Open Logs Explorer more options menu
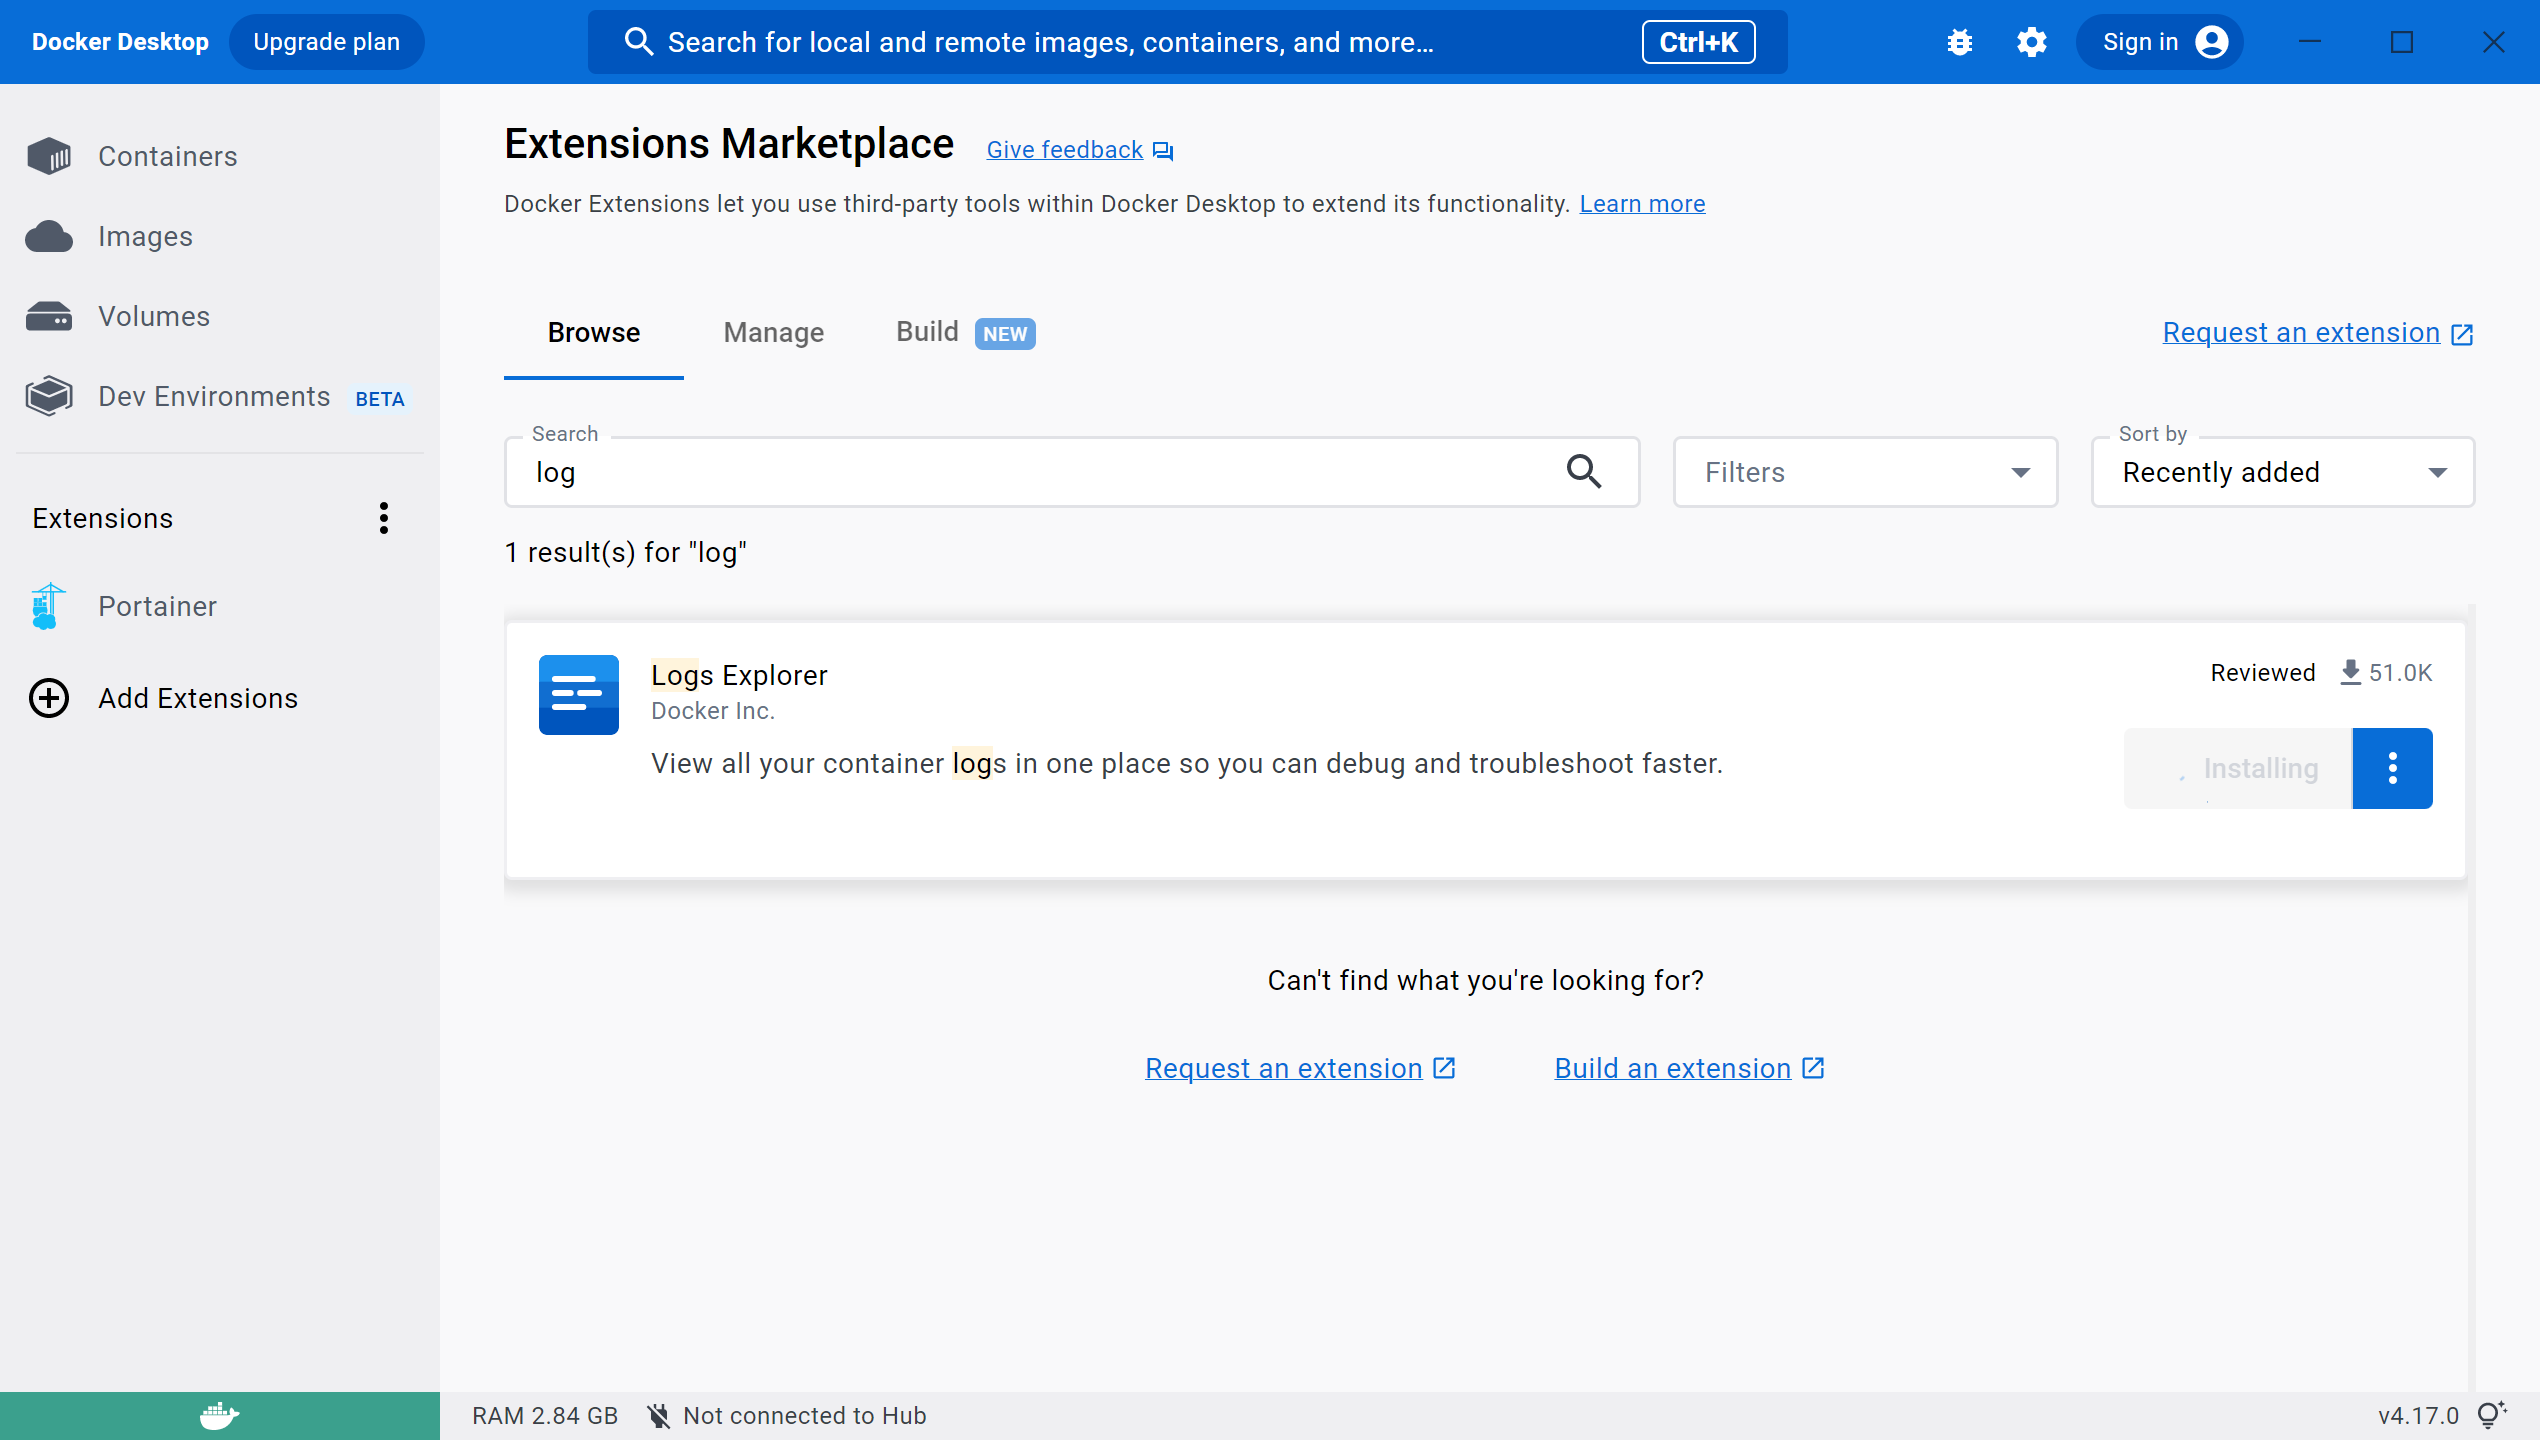The image size is (2540, 1440). 2392,768
